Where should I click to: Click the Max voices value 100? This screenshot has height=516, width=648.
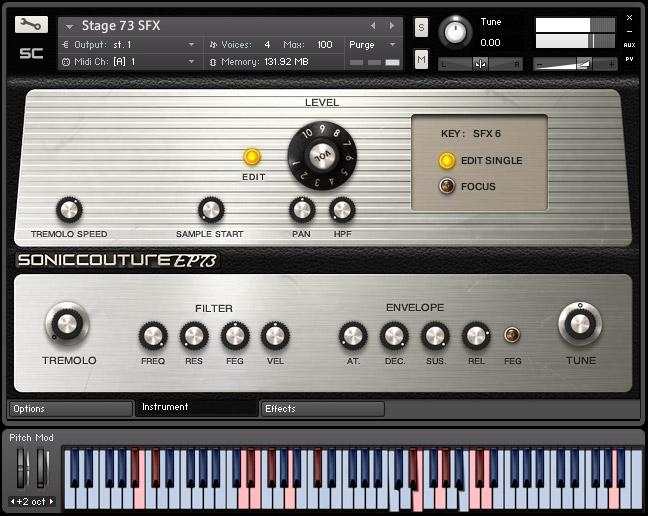(x=325, y=45)
